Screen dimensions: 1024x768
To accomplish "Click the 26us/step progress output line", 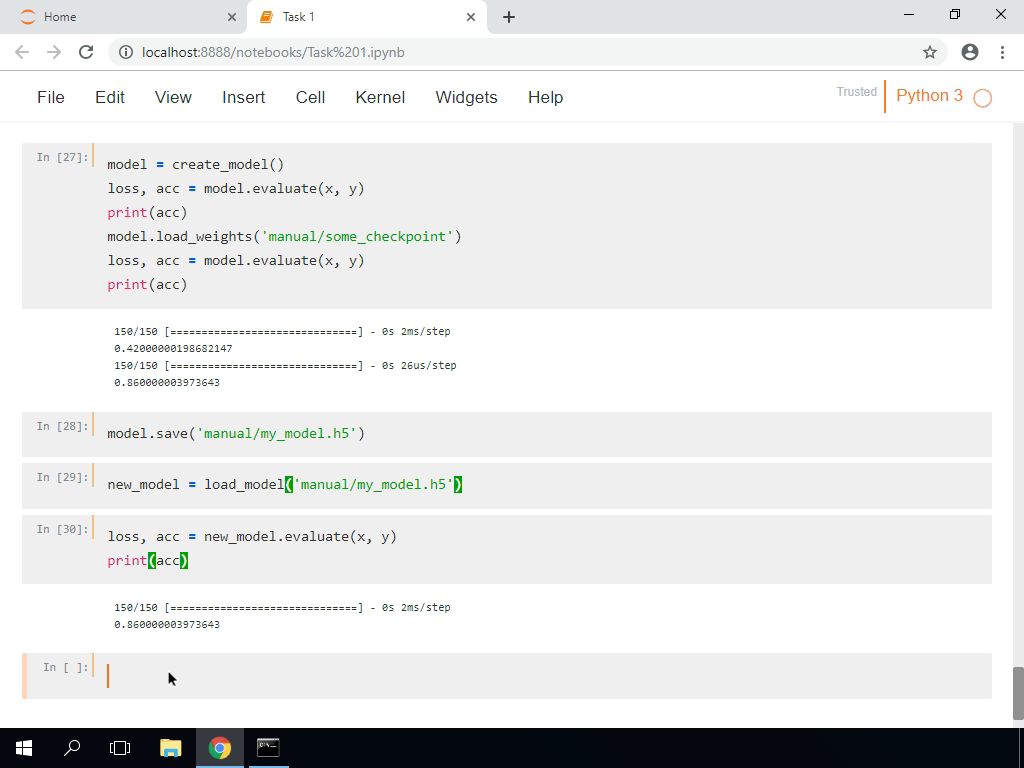I will [x=285, y=366].
